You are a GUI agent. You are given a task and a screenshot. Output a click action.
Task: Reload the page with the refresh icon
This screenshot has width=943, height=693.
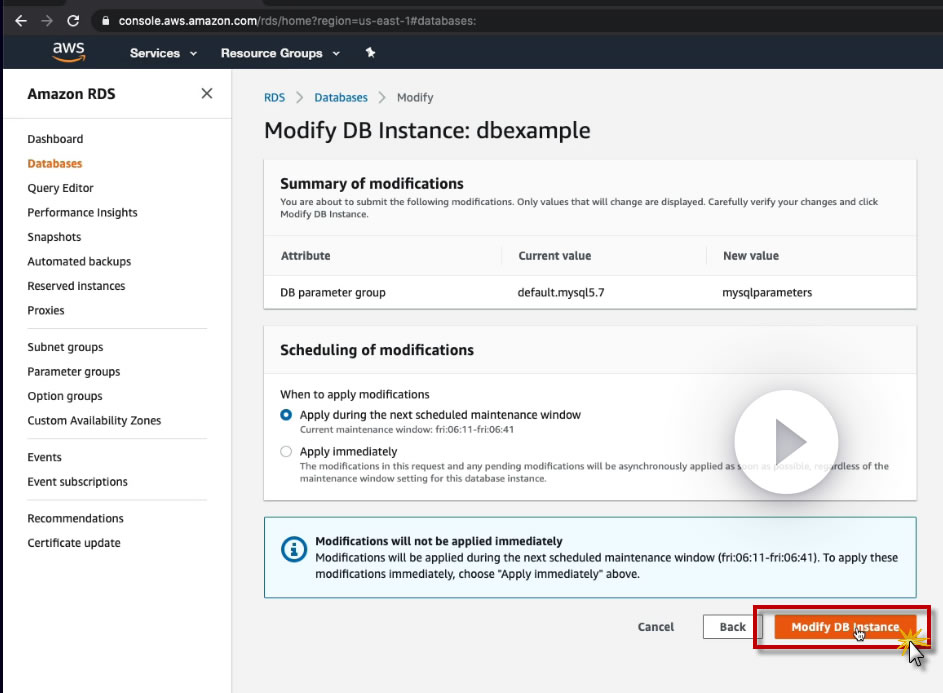click(73, 20)
